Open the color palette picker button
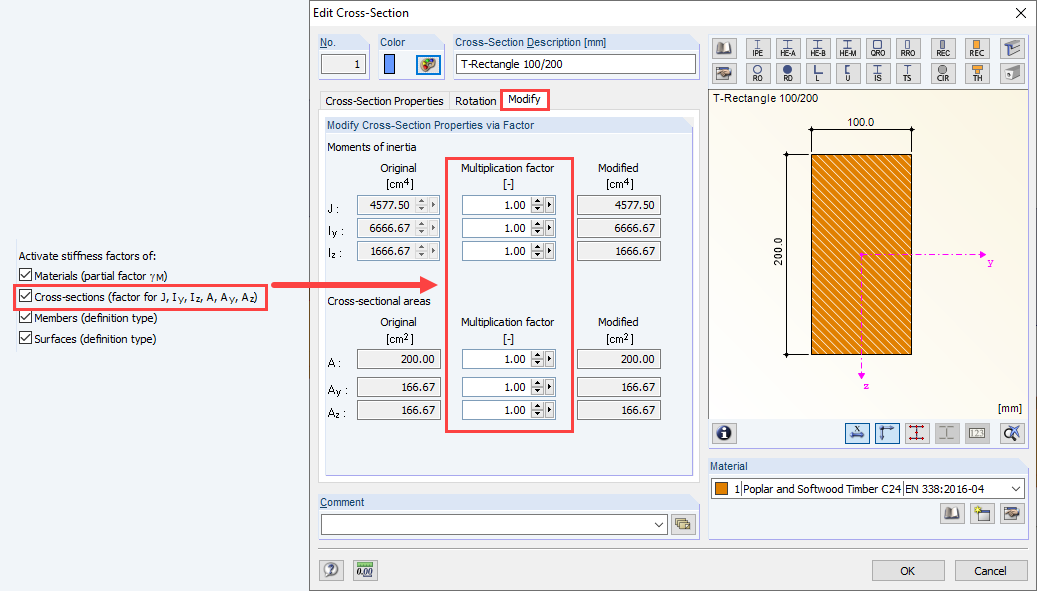Image resolution: width=1037 pixels, height=591 pixels. click(x=429, y=64)
